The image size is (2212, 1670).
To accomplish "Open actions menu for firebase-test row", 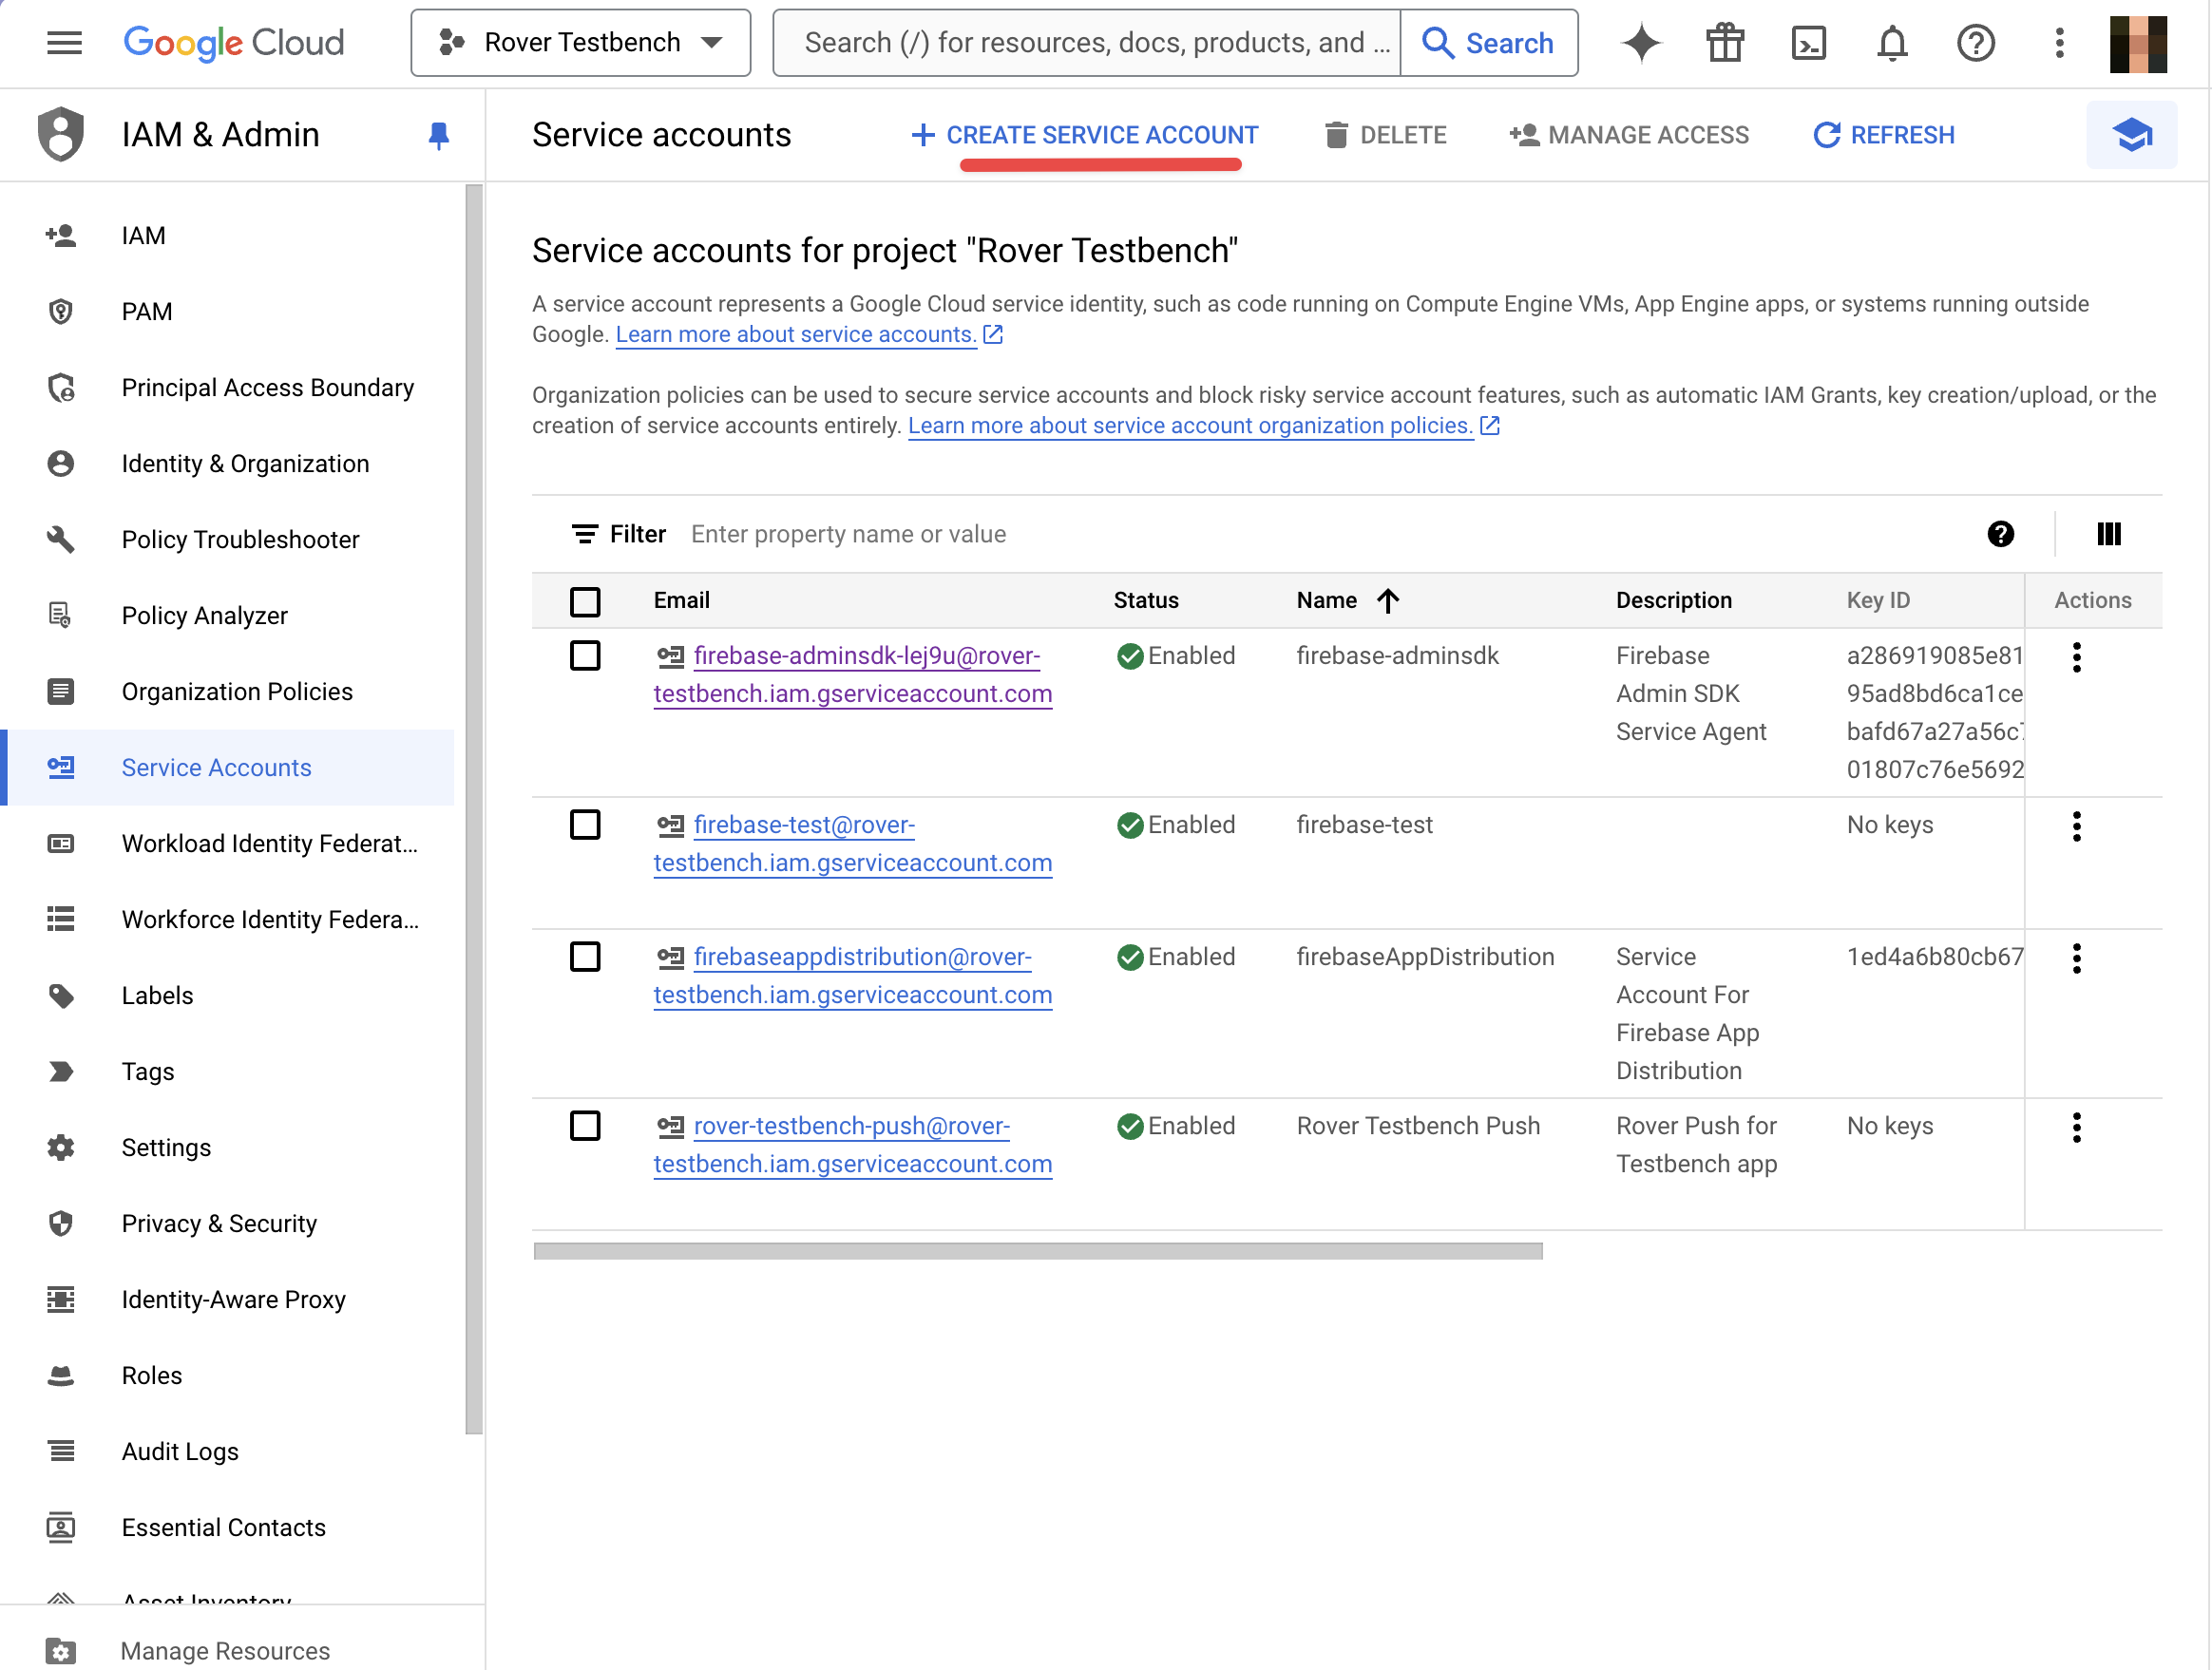I will [2077, 826].
